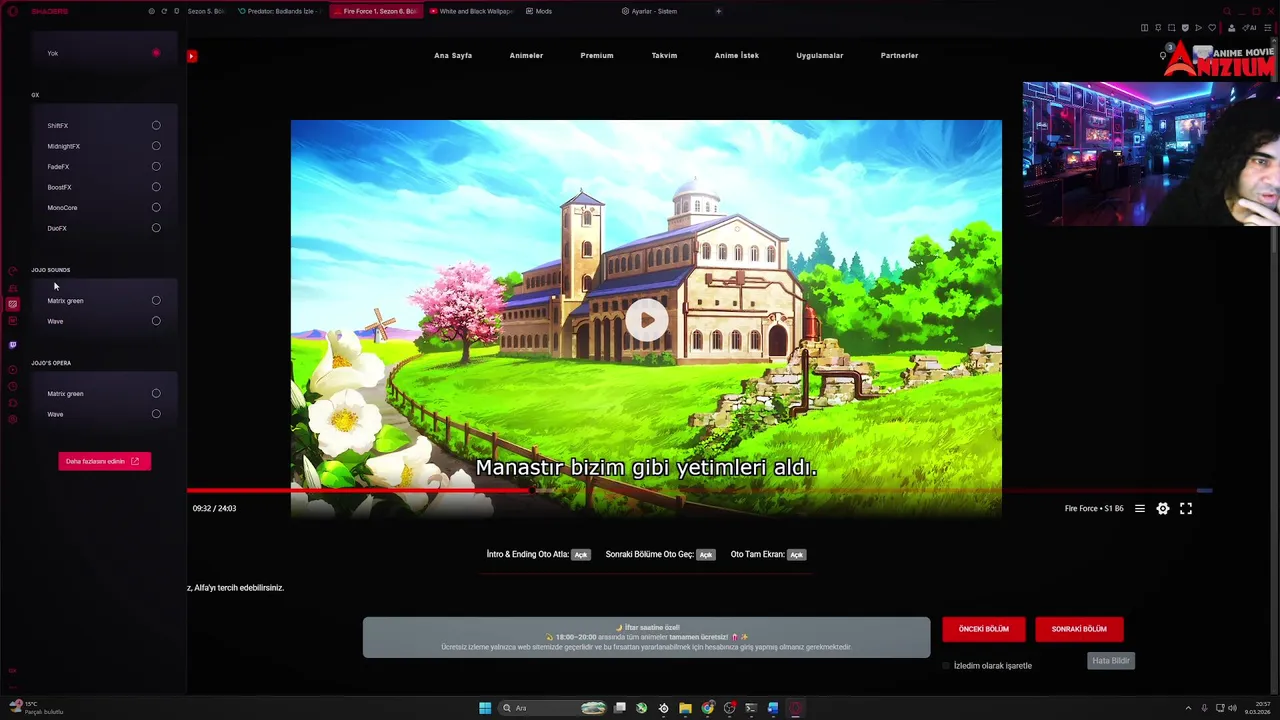Seek on the red video progress bar

(700, 491)
